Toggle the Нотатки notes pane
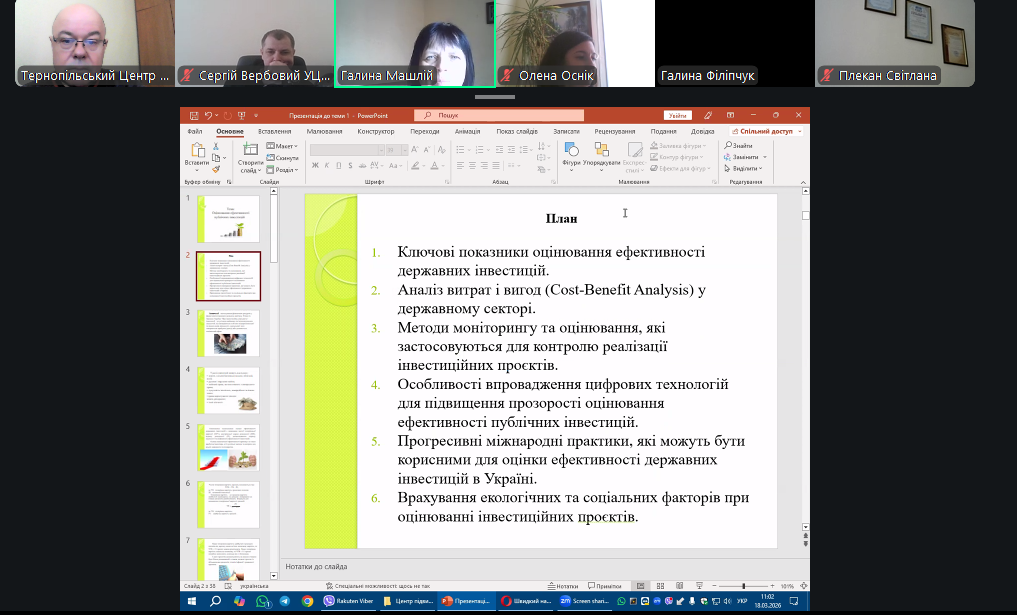Image resolution: width=1017 pixels, height=615 pixels. (563, 586)
